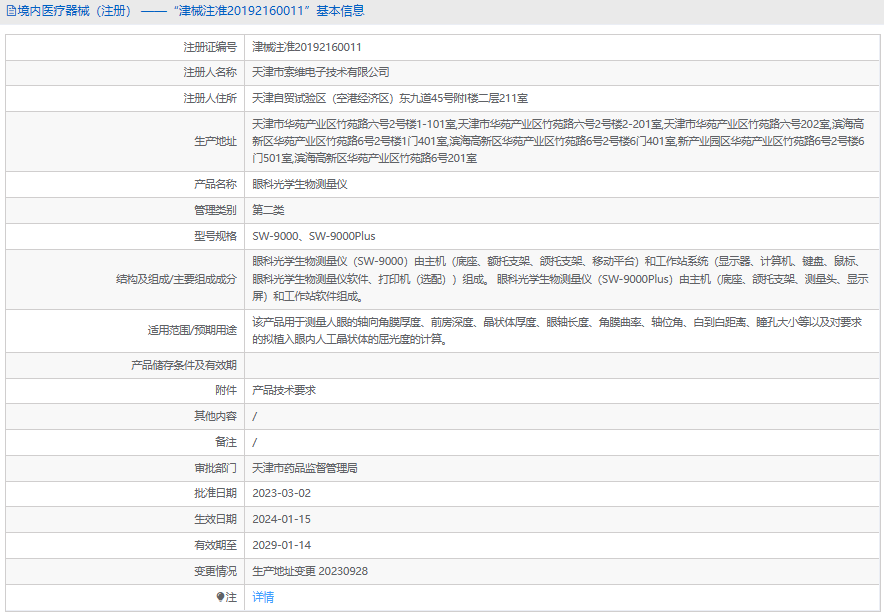Viewport: 884px width, 614px height.
Task: Click the bulb icon beside 注 label
Action: click(x=221, y=597)
